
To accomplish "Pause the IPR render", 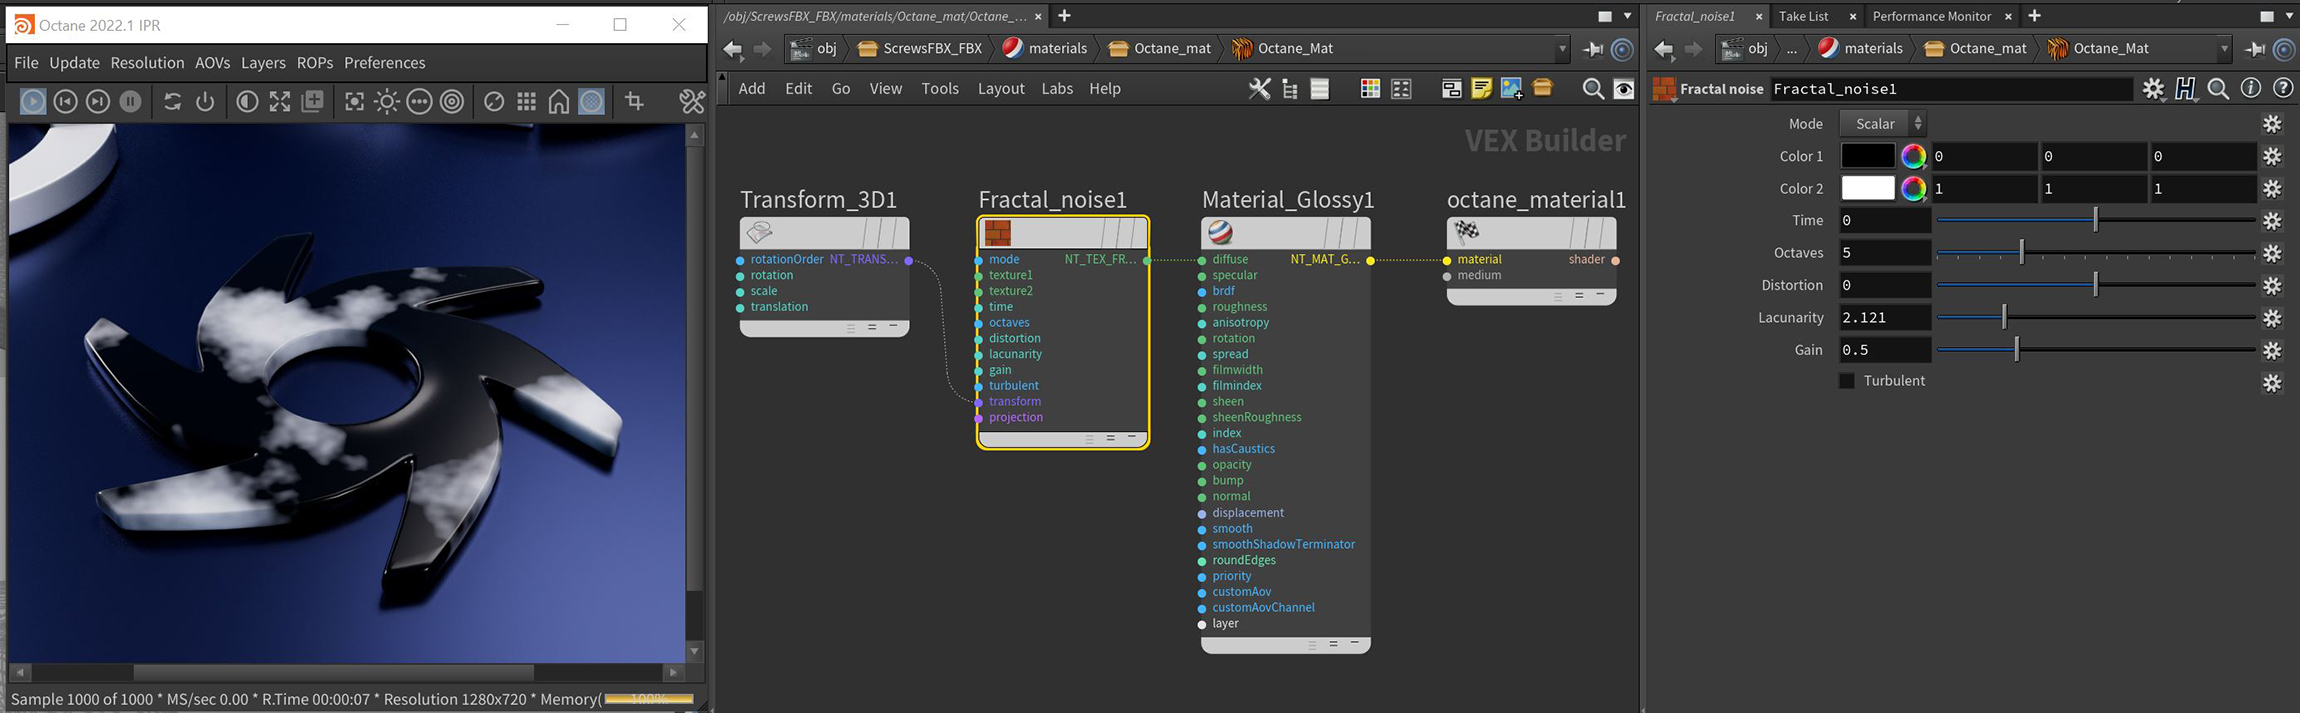I will (x=130, y=101).
